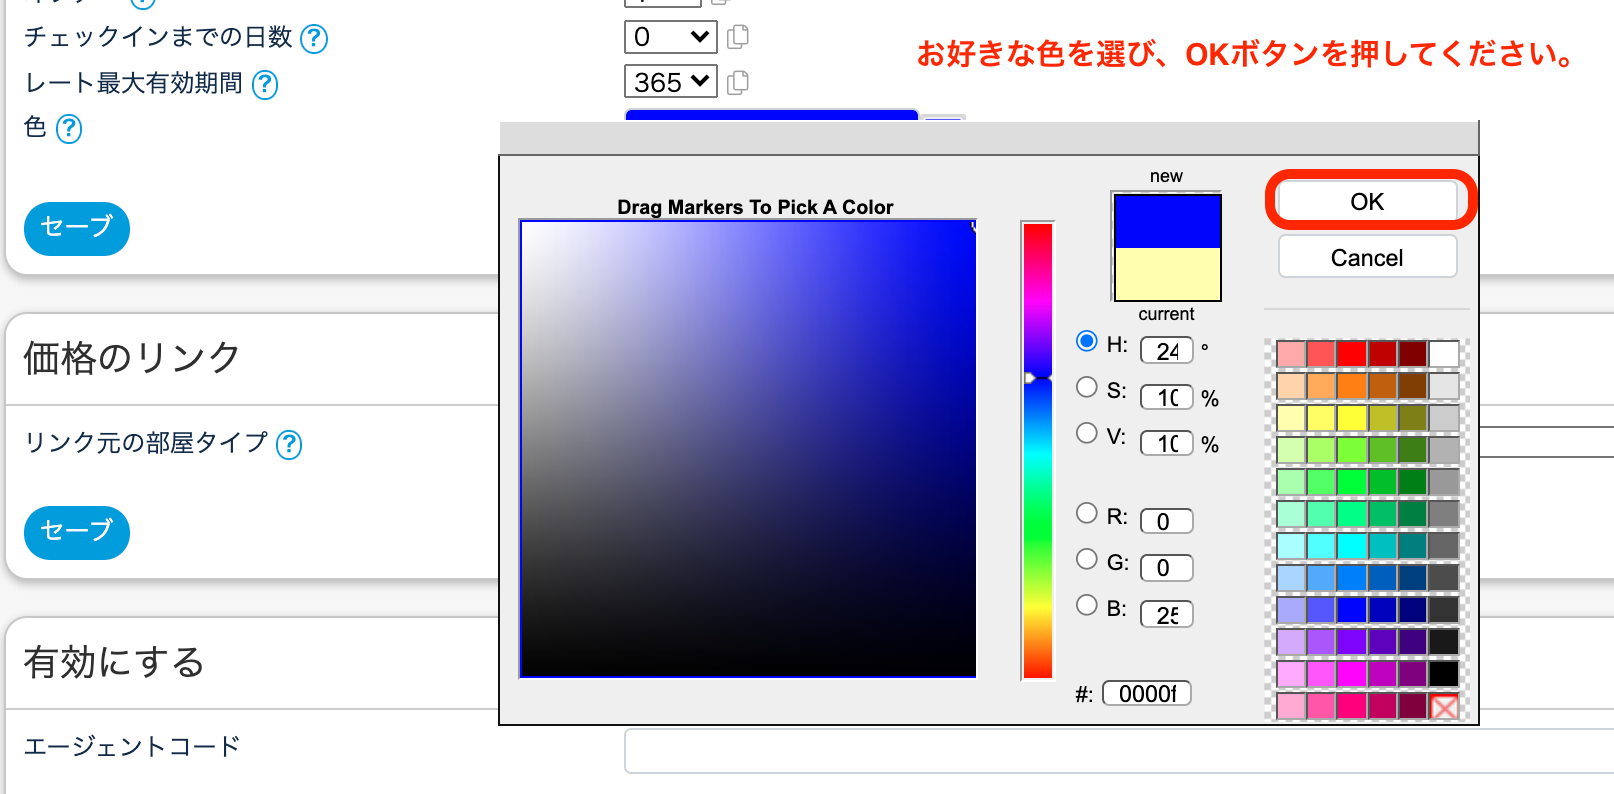The image size is (1614, 794).
Task: Choose the black swatch in the palette
Action: pos(1443,674)
